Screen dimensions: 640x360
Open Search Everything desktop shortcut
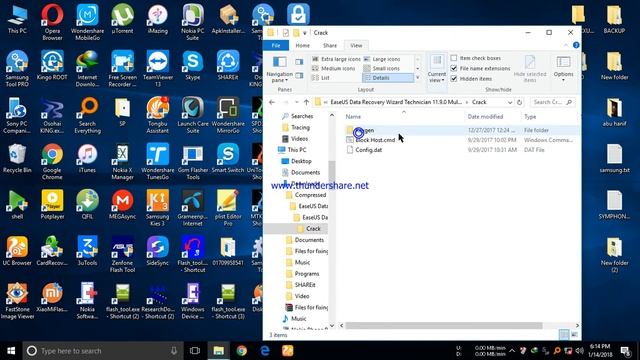(87, 115)
